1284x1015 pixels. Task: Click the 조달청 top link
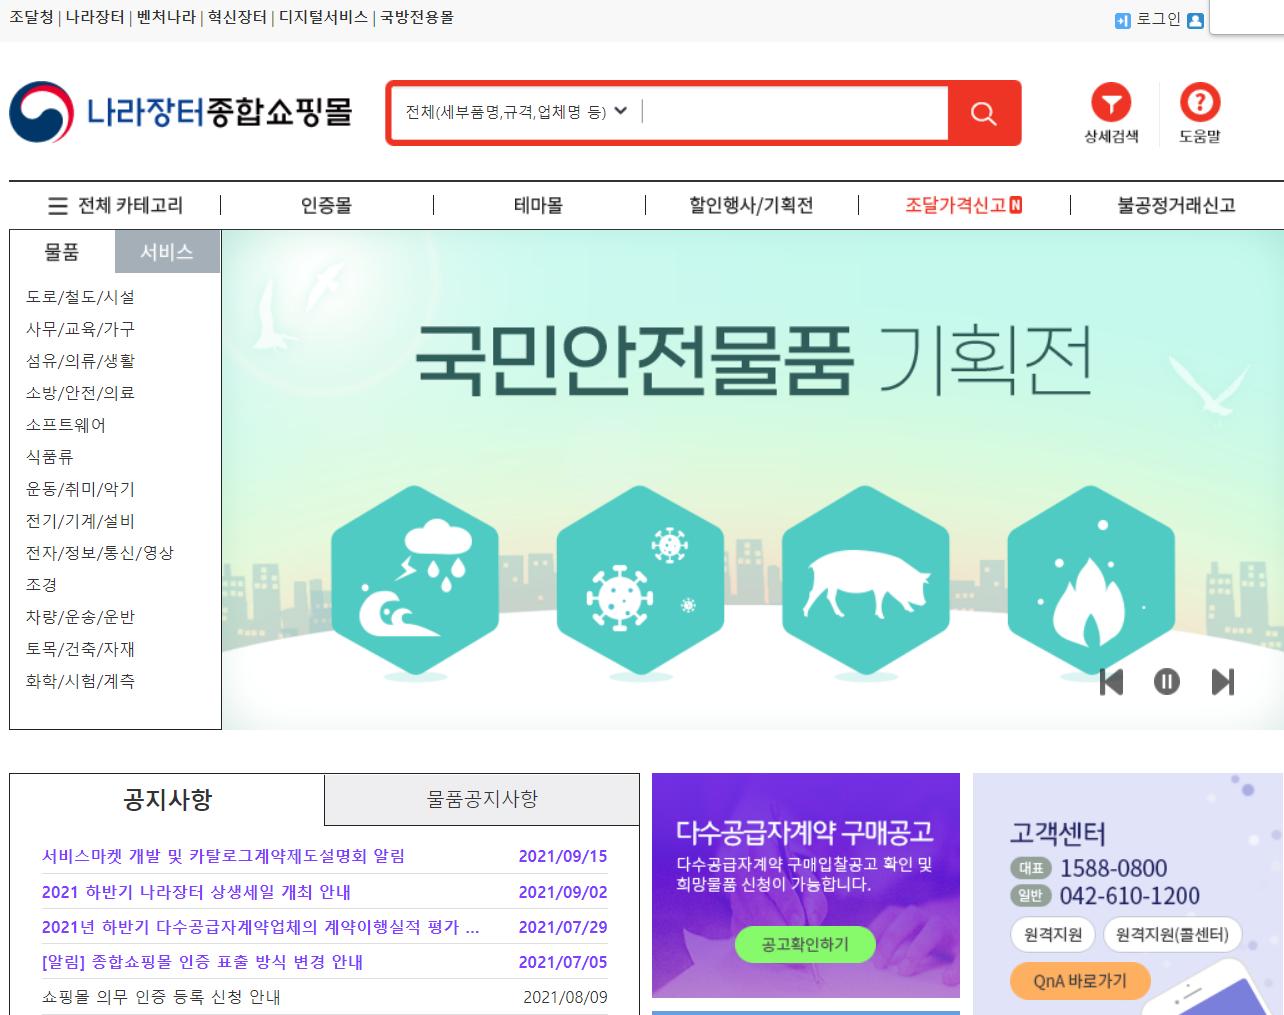tap(31, 17)
